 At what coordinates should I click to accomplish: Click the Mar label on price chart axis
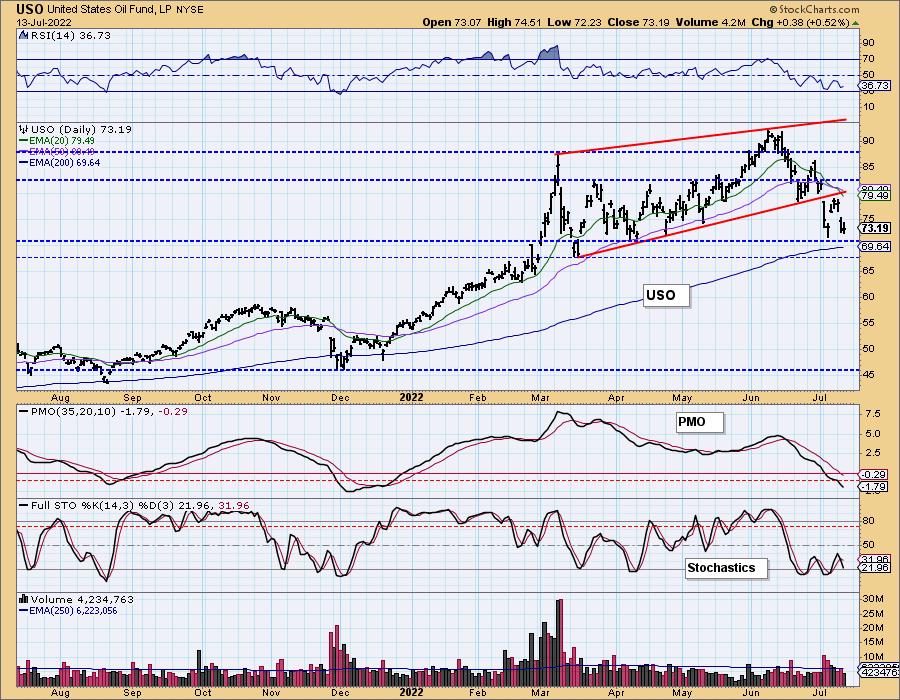(540, 398)
